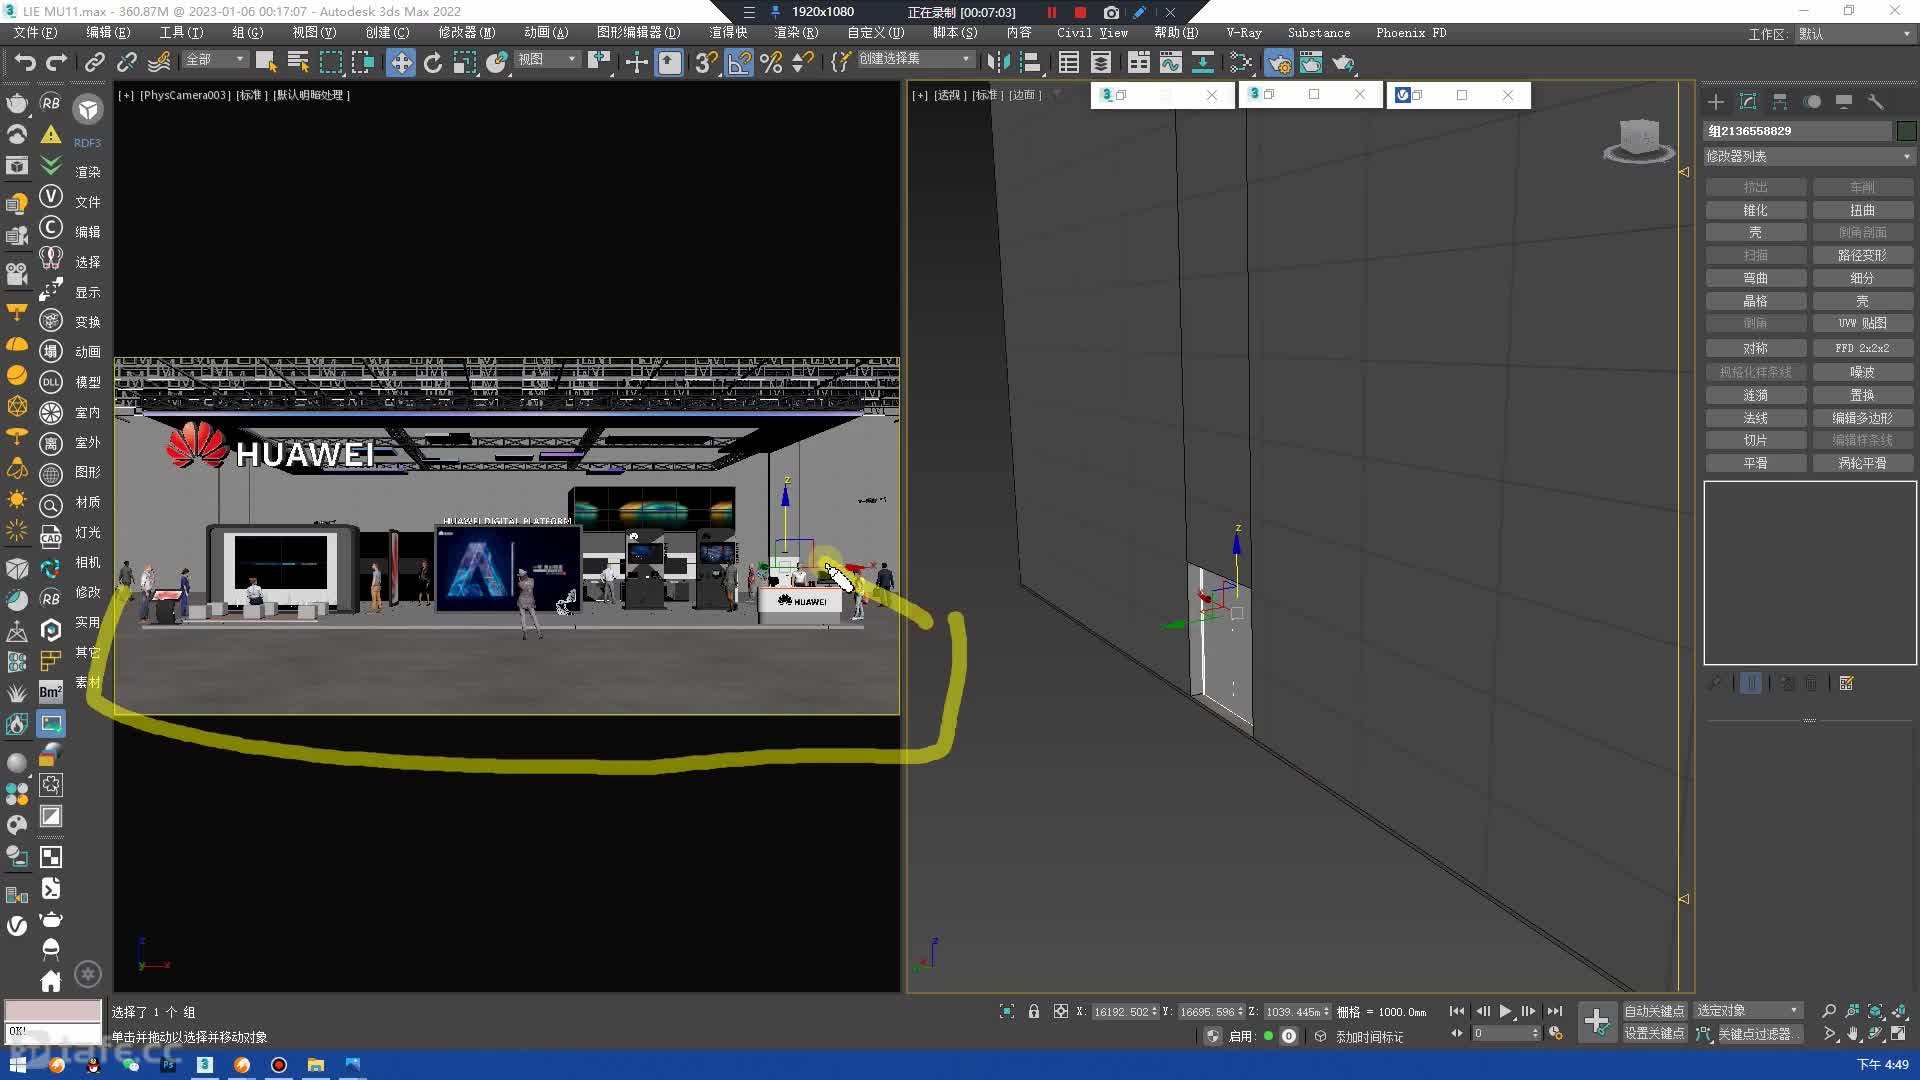Click the Undo arrow icon
Screen dimensions: 1920x1080
[24, 63]
